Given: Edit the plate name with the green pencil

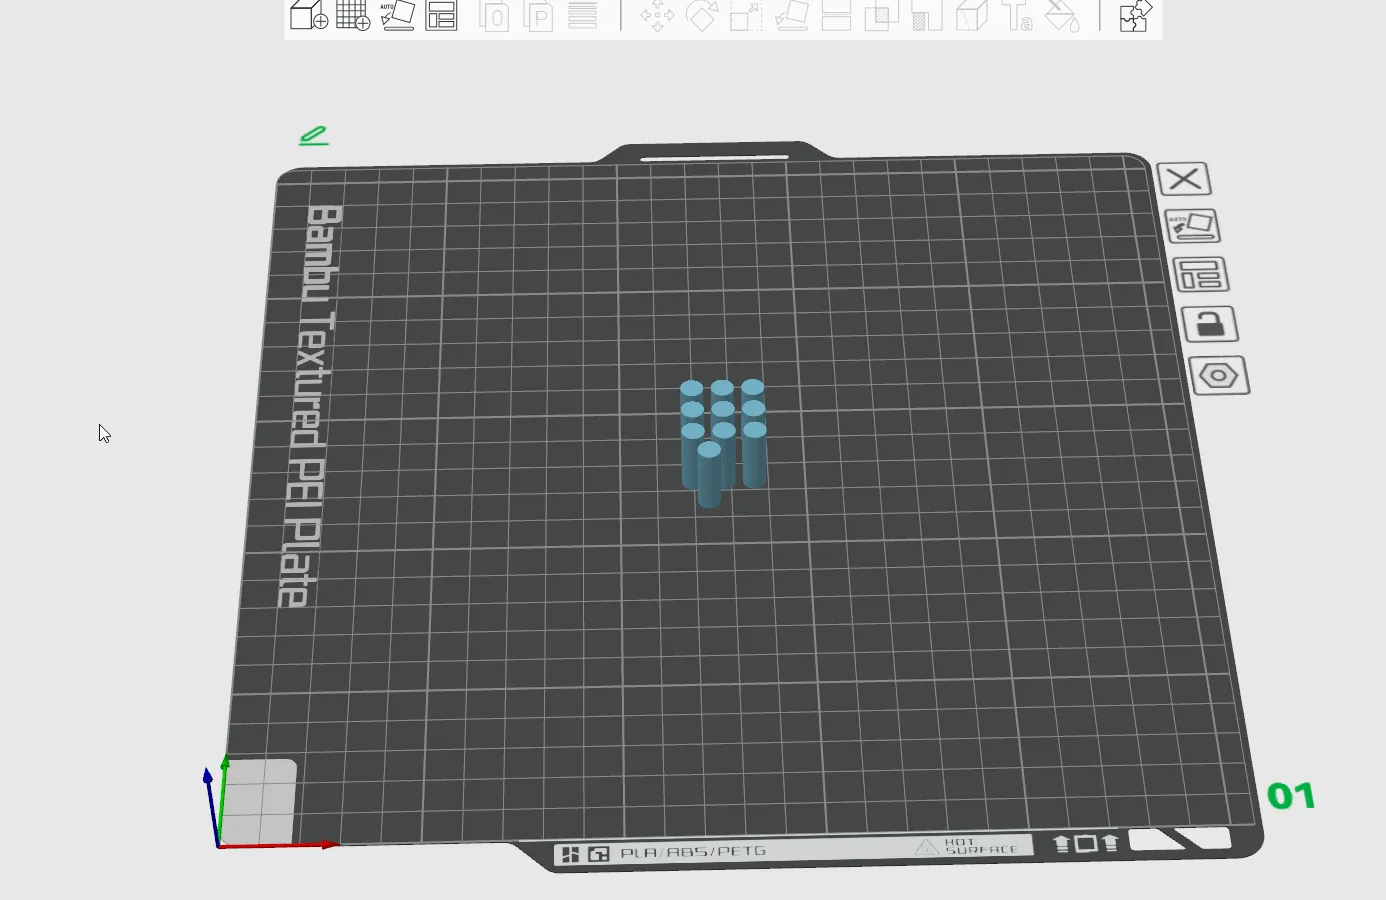Looking at the screenshot, I should coord(314,135).
